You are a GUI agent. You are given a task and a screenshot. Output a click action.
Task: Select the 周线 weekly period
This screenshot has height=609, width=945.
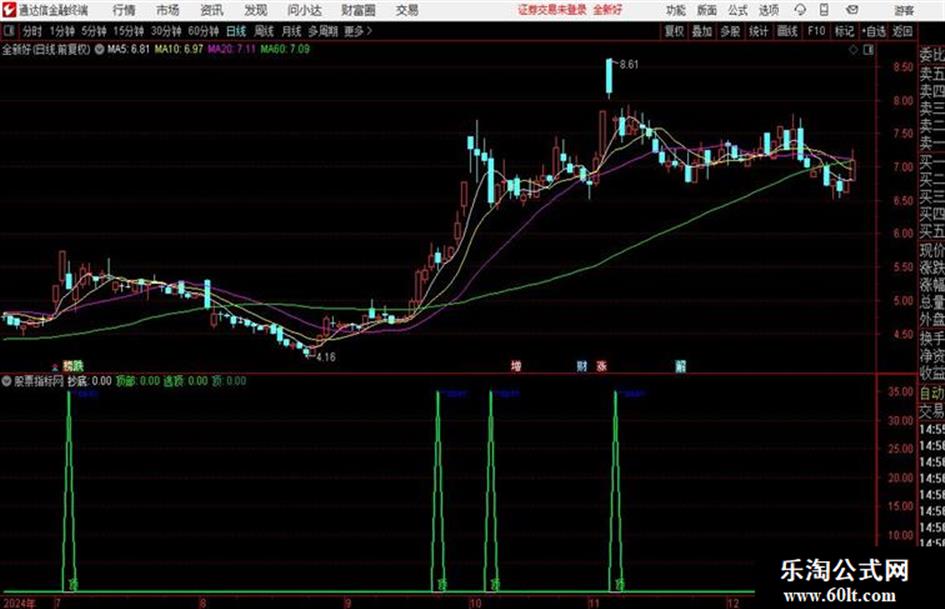tap(263, 31)
